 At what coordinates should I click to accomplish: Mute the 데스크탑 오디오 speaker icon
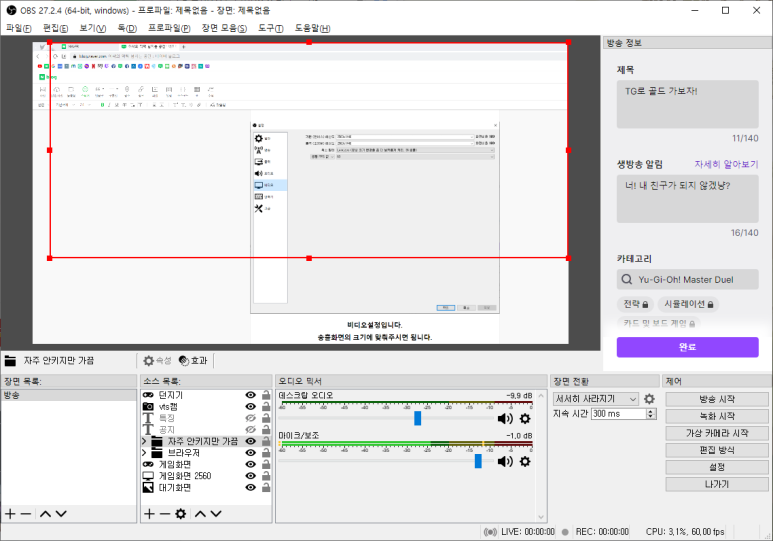[505, 419]
